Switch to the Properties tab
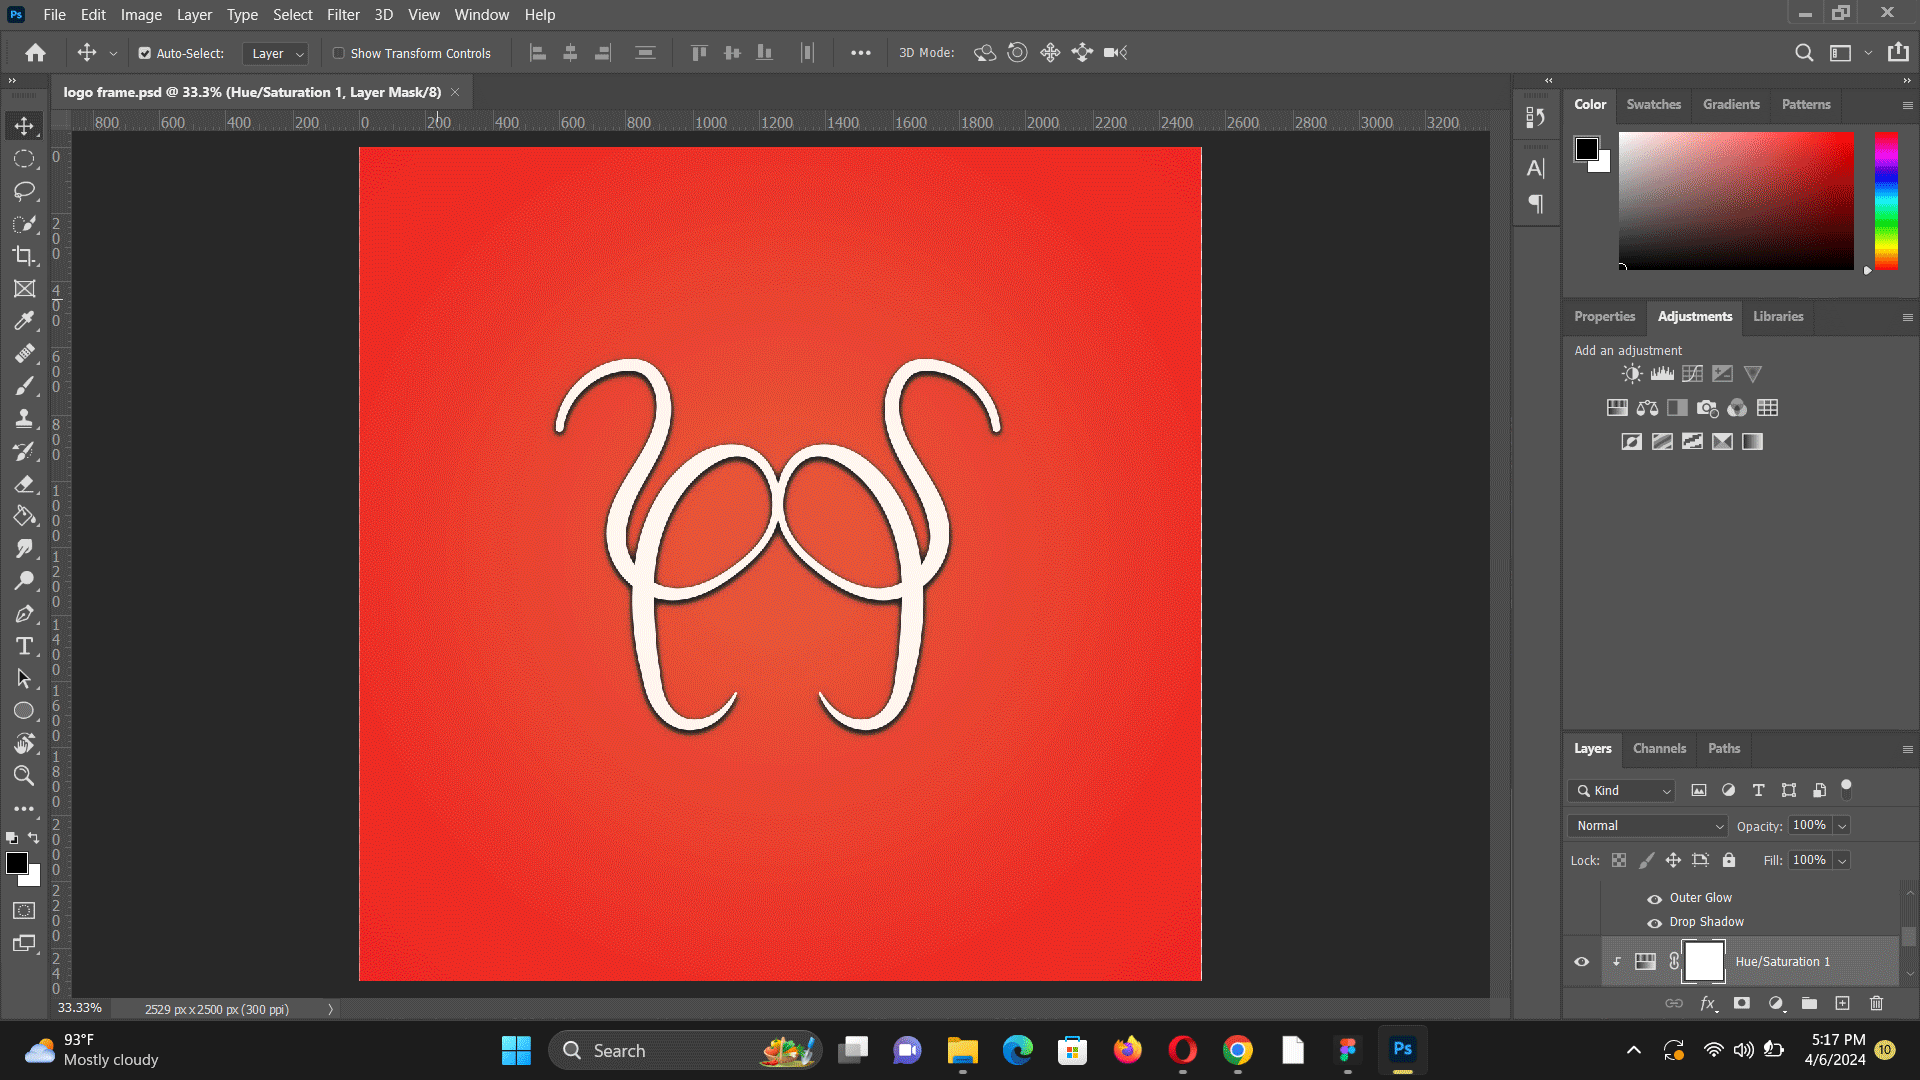This screenshot has height=1080, width=1920. tap(1605, 316)
